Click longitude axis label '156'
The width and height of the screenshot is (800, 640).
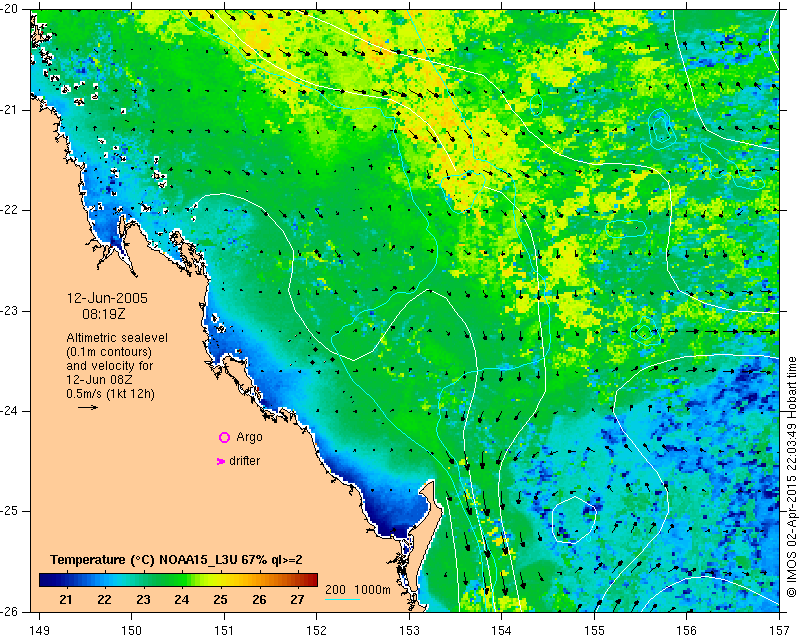687,631
